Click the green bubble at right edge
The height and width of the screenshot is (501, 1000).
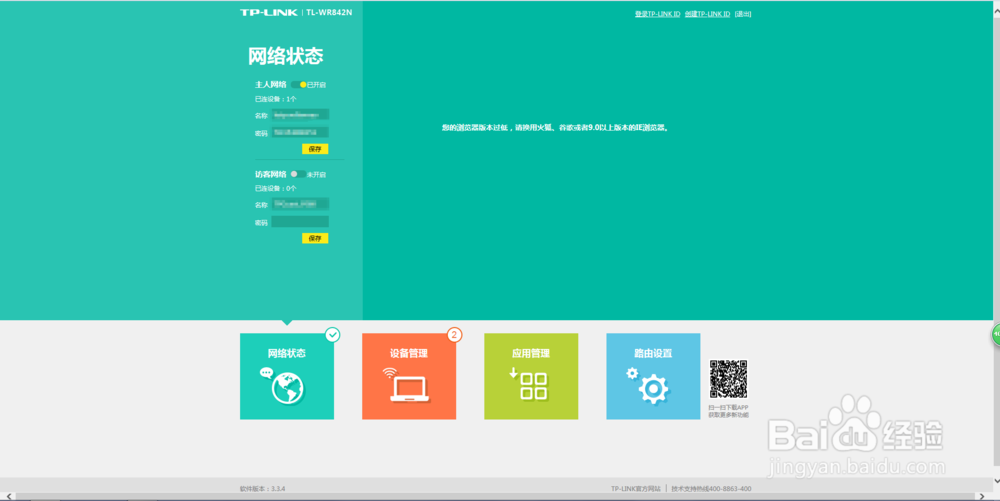click(996, 335)
